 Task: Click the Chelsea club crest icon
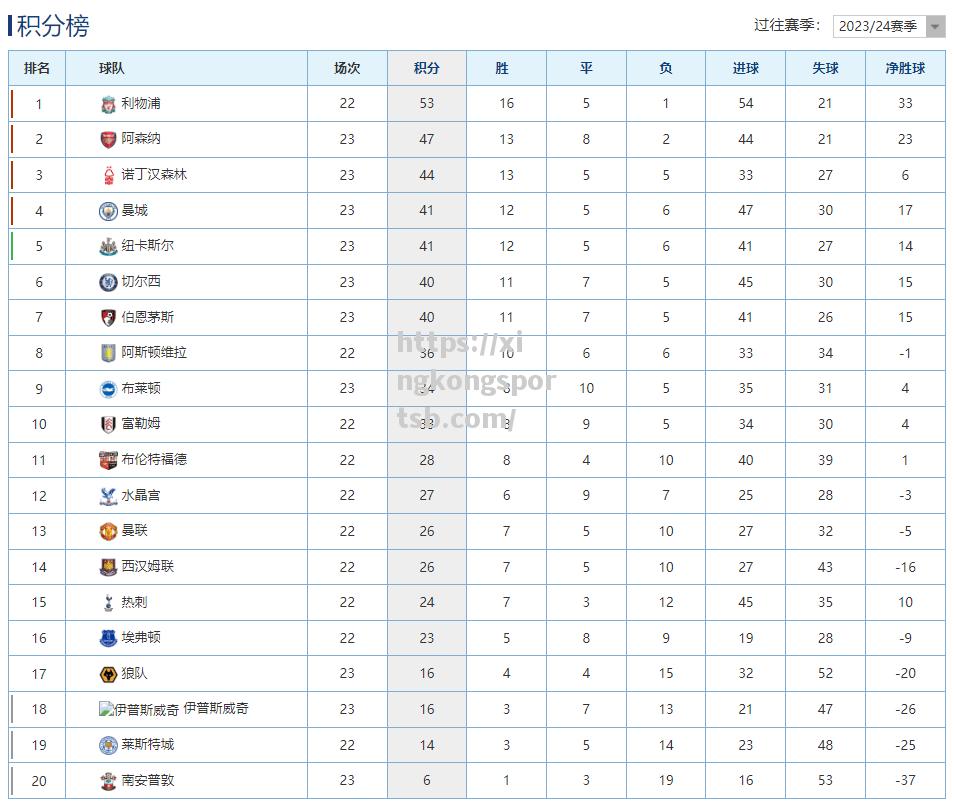point(108,282)
